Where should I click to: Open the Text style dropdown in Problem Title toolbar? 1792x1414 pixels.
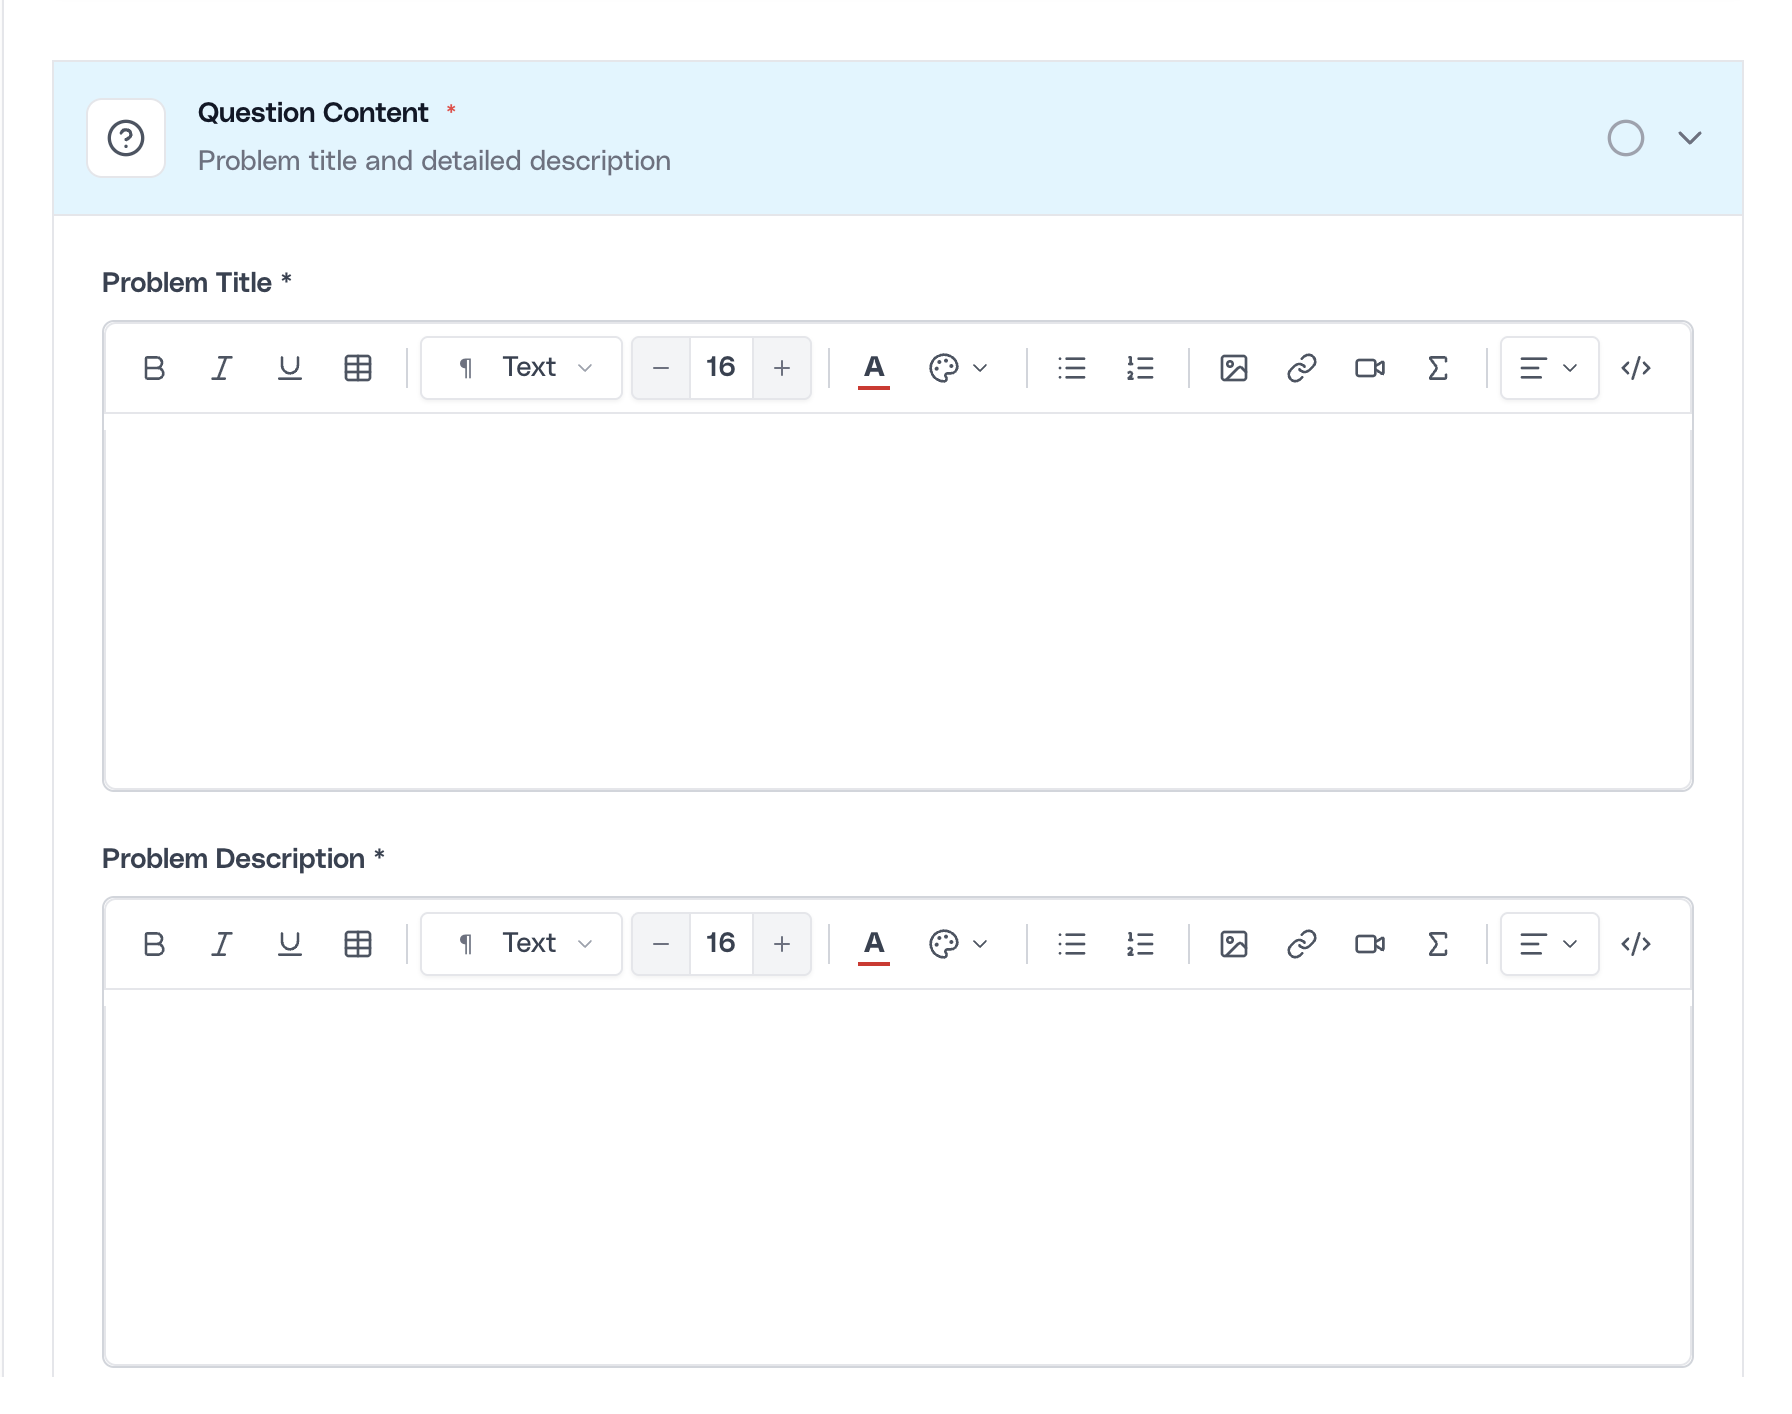coord(520,368)
